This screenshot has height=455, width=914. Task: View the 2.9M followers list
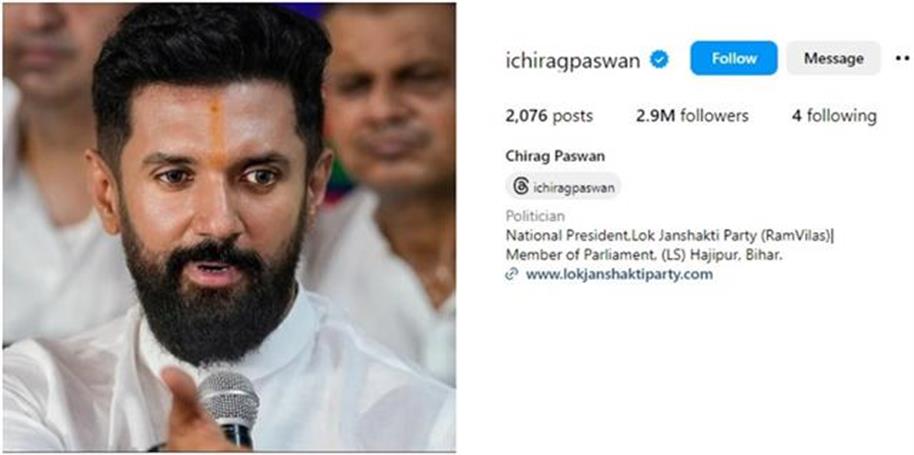pos(692,116)
